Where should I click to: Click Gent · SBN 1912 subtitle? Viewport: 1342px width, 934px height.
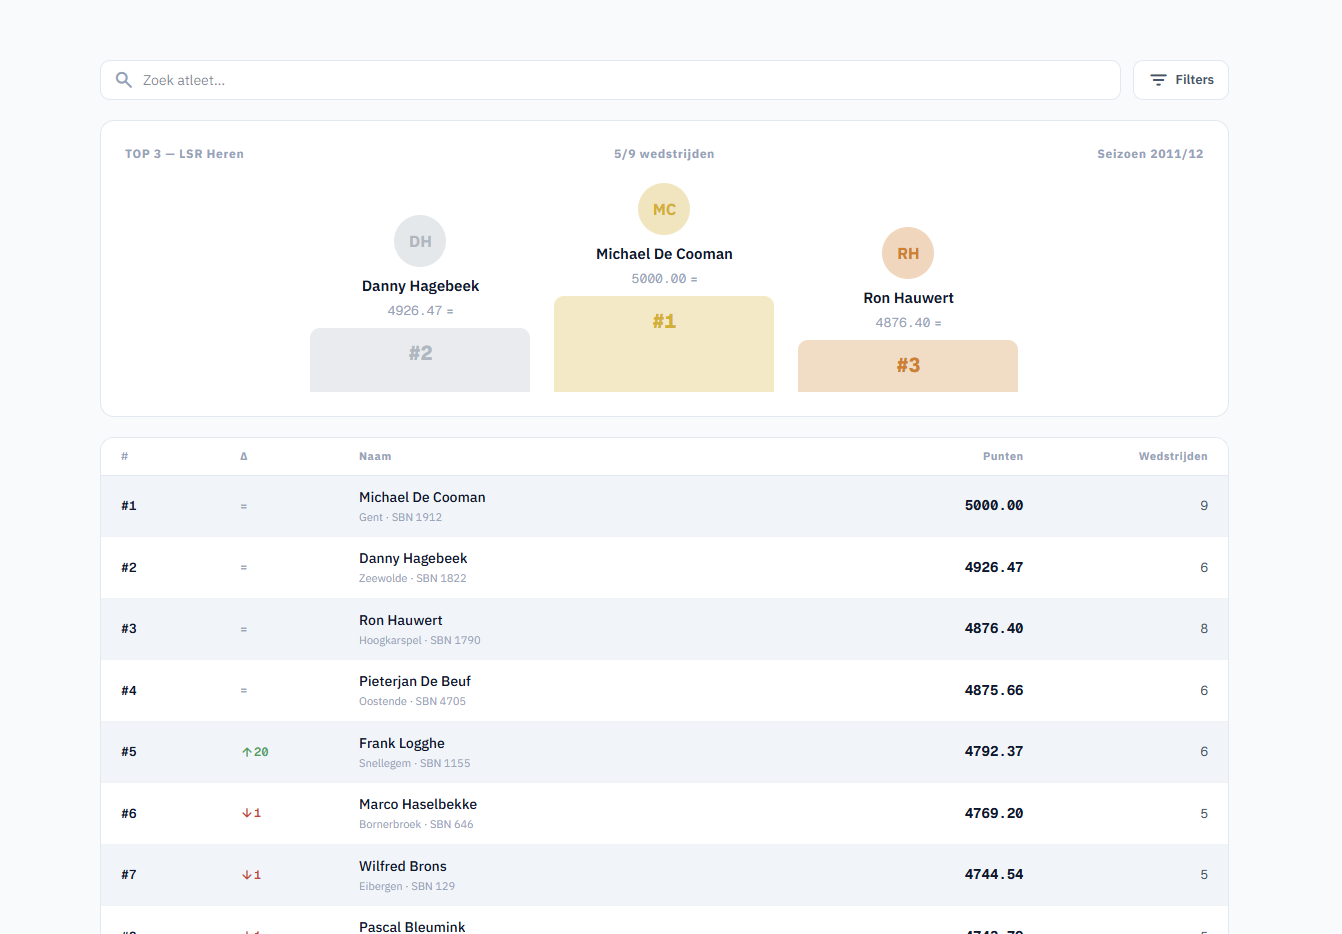tap(400, 517)
